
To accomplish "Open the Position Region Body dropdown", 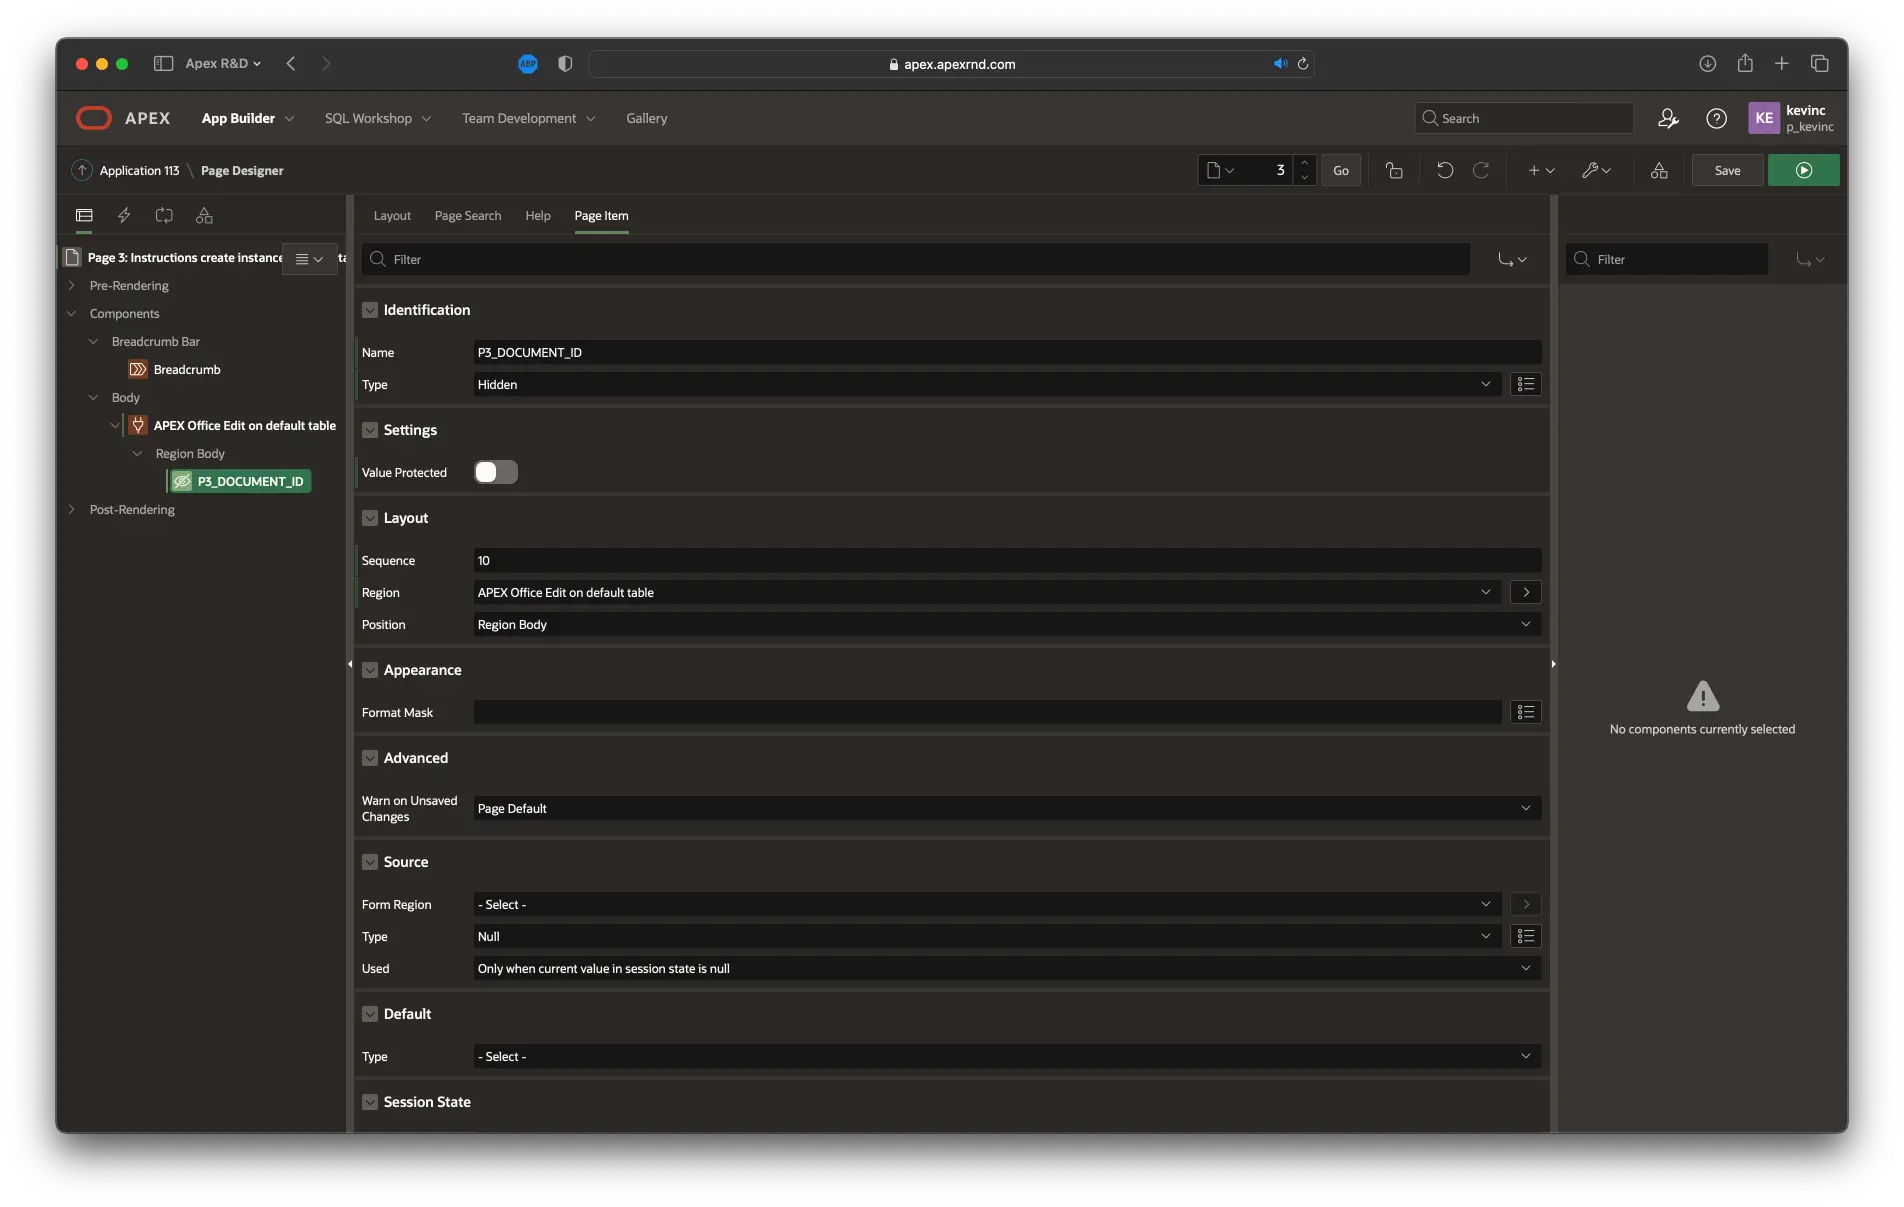I will tap(1007, 624).
